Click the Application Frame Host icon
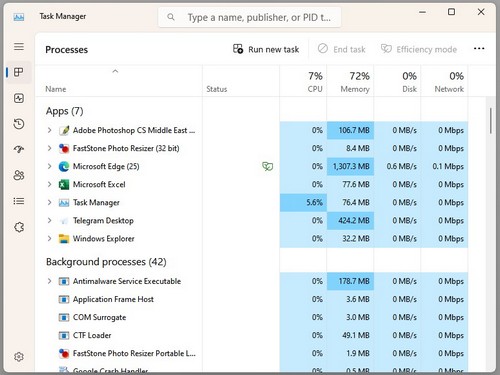 [64, 299]
